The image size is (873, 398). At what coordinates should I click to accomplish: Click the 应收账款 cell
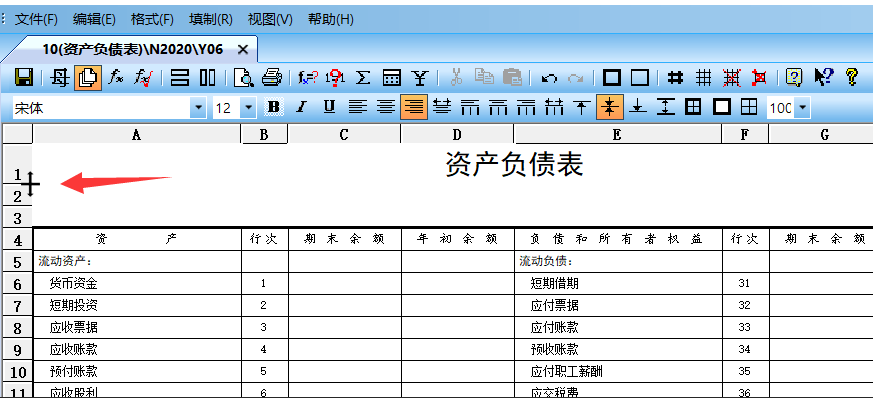[73, 350]
